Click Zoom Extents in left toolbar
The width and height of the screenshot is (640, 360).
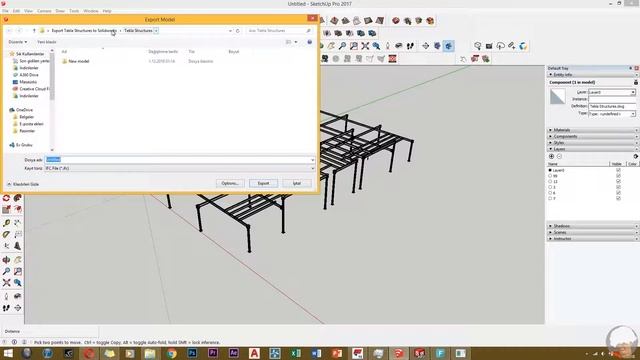tap(6, 282)
